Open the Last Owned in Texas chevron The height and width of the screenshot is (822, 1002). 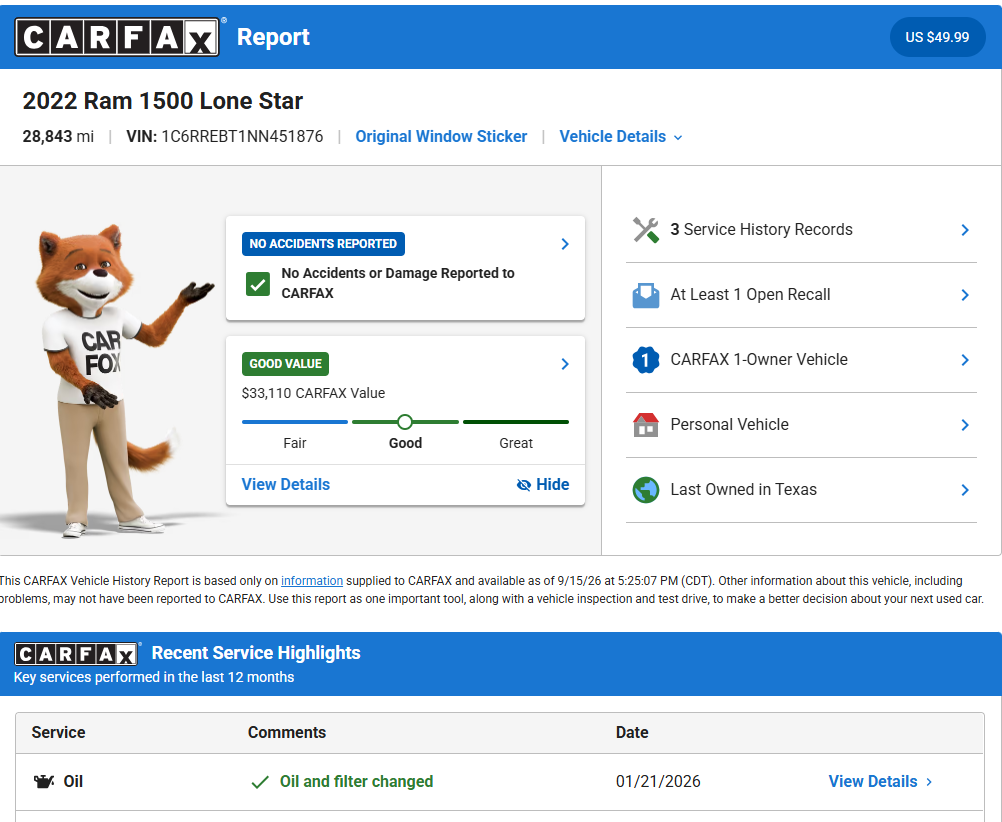click(x=965, y=490)
